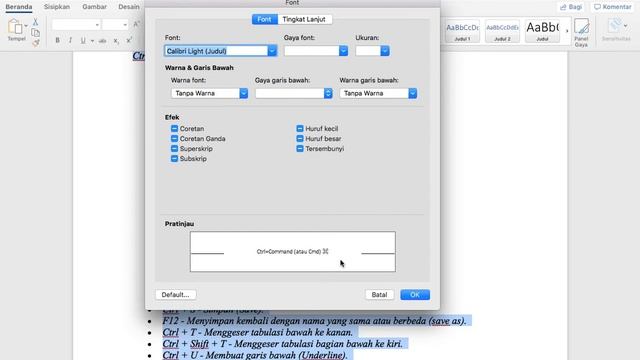Screen dimensions: 640x360
Task: Open Gaya font style dropdown
Action: (x=343, y=51)
